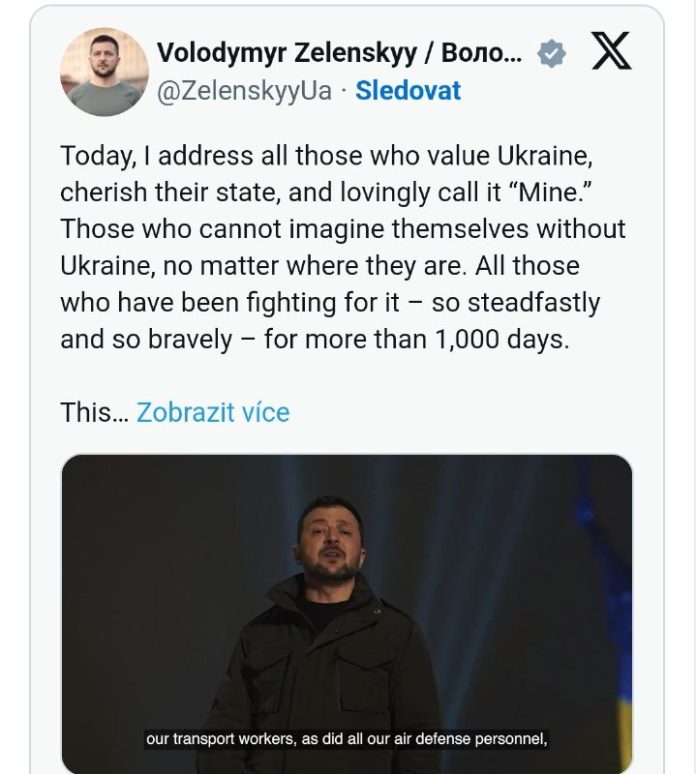Click the truncated "This…" text
Viewport: 696px width, 774px height.
click(x=94, y=412)
